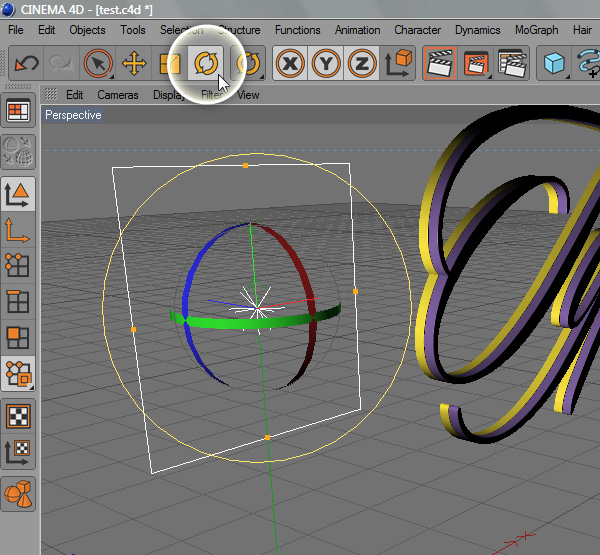Image resolution: width=600 pixels, height=555 pixels.
Task: Open the MoGraph menu
Action: click(536, 30)
